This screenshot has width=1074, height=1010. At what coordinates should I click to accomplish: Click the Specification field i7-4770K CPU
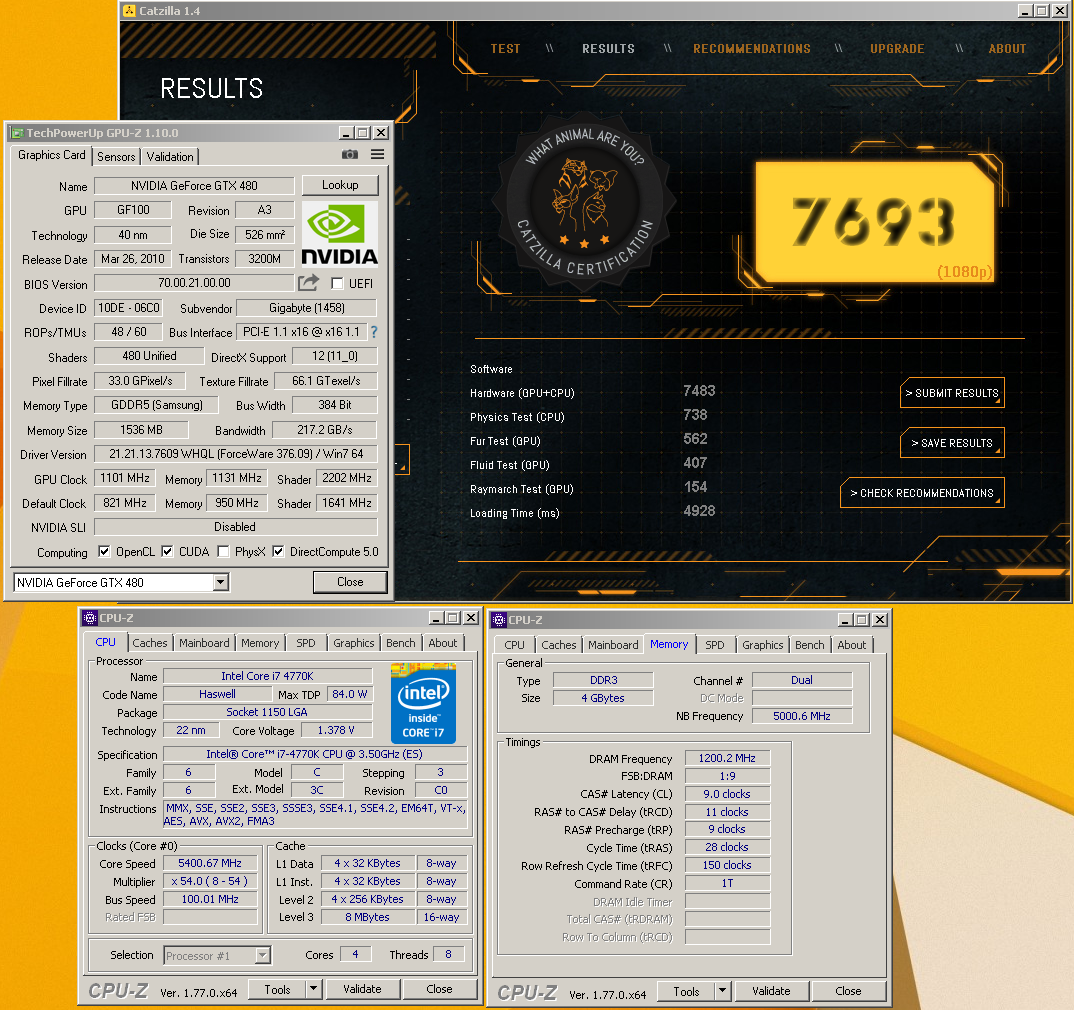pos(314,754)
